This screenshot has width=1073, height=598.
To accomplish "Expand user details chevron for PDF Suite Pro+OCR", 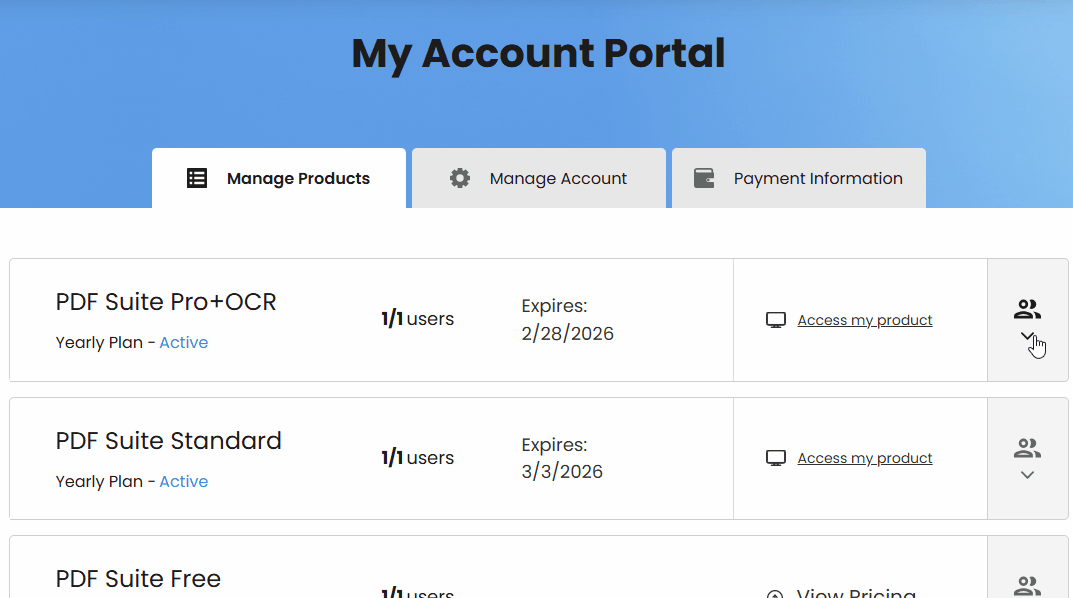I will 1026,336.
